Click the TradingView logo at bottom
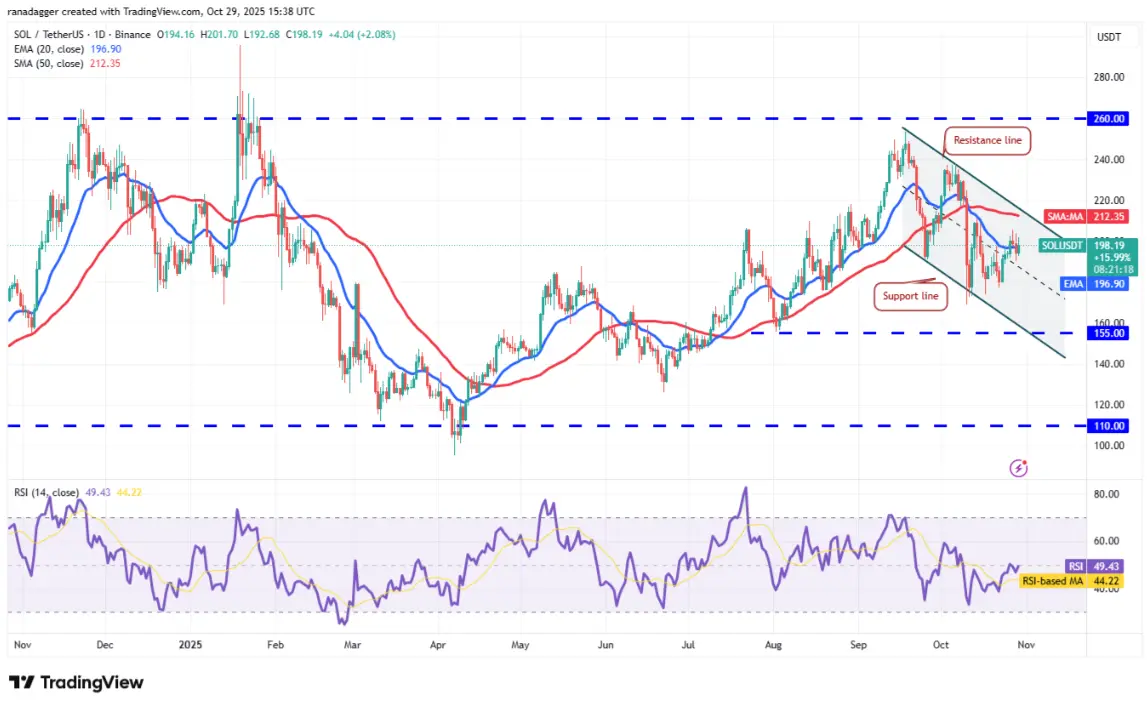This screenshot has width=1147, height=704. 76,683
